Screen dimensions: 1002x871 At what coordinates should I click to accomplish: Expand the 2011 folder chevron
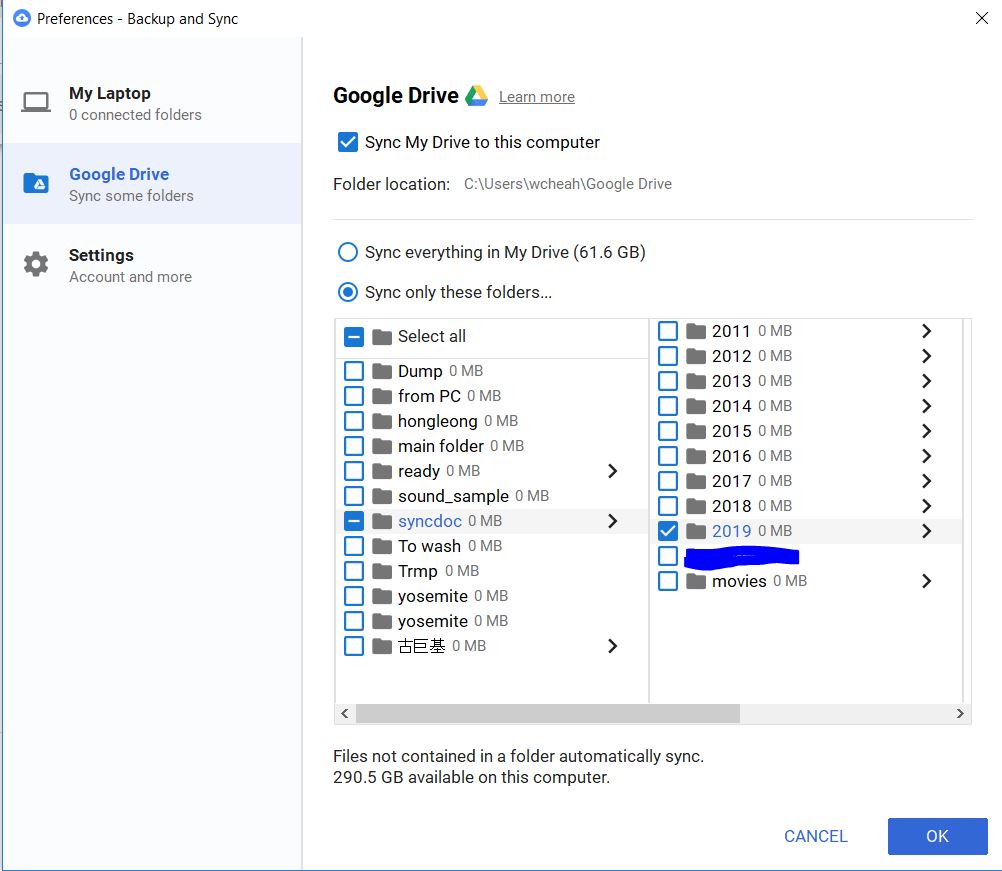coord(927,331)
